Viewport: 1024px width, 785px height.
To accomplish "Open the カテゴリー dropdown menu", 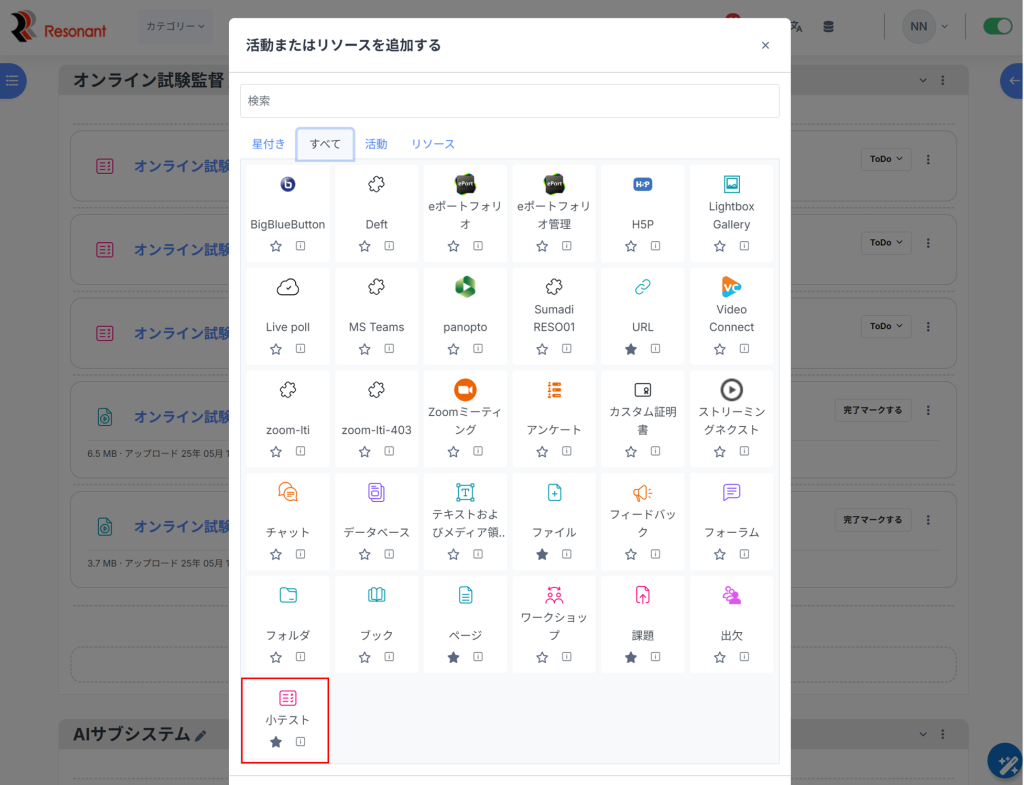I will tap(175, 26).
